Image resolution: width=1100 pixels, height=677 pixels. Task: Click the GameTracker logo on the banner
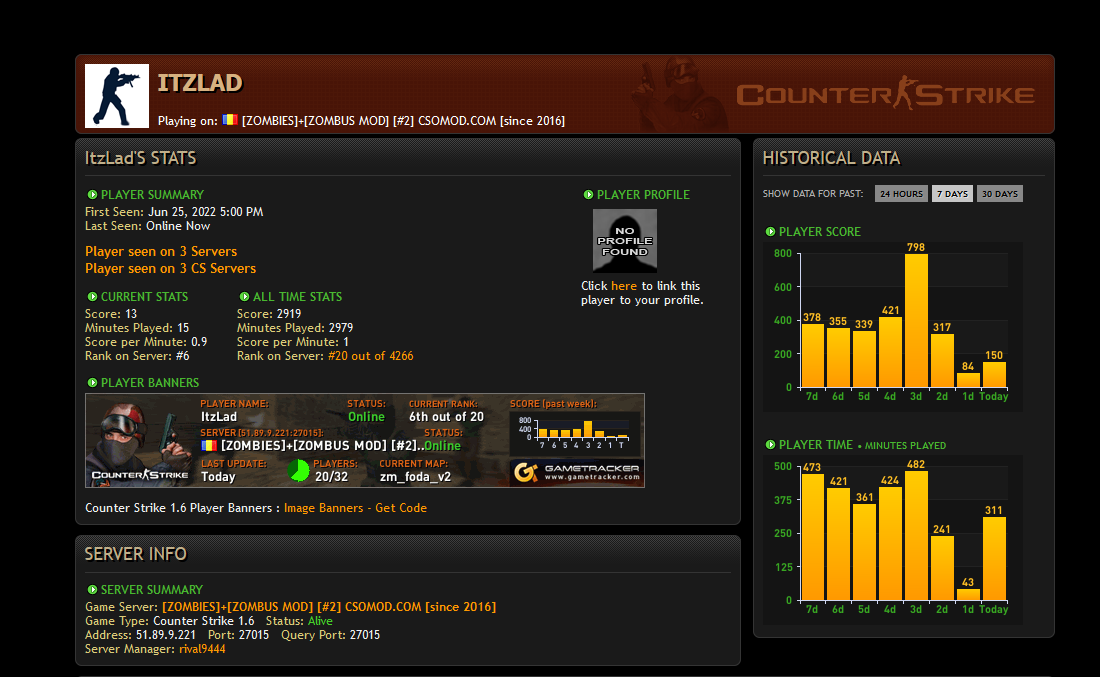[575, 472]
